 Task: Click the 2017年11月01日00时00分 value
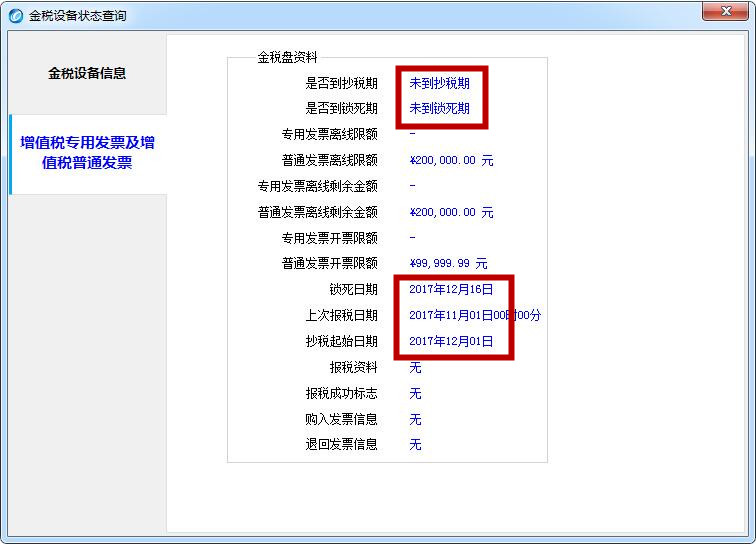point(475,315)
